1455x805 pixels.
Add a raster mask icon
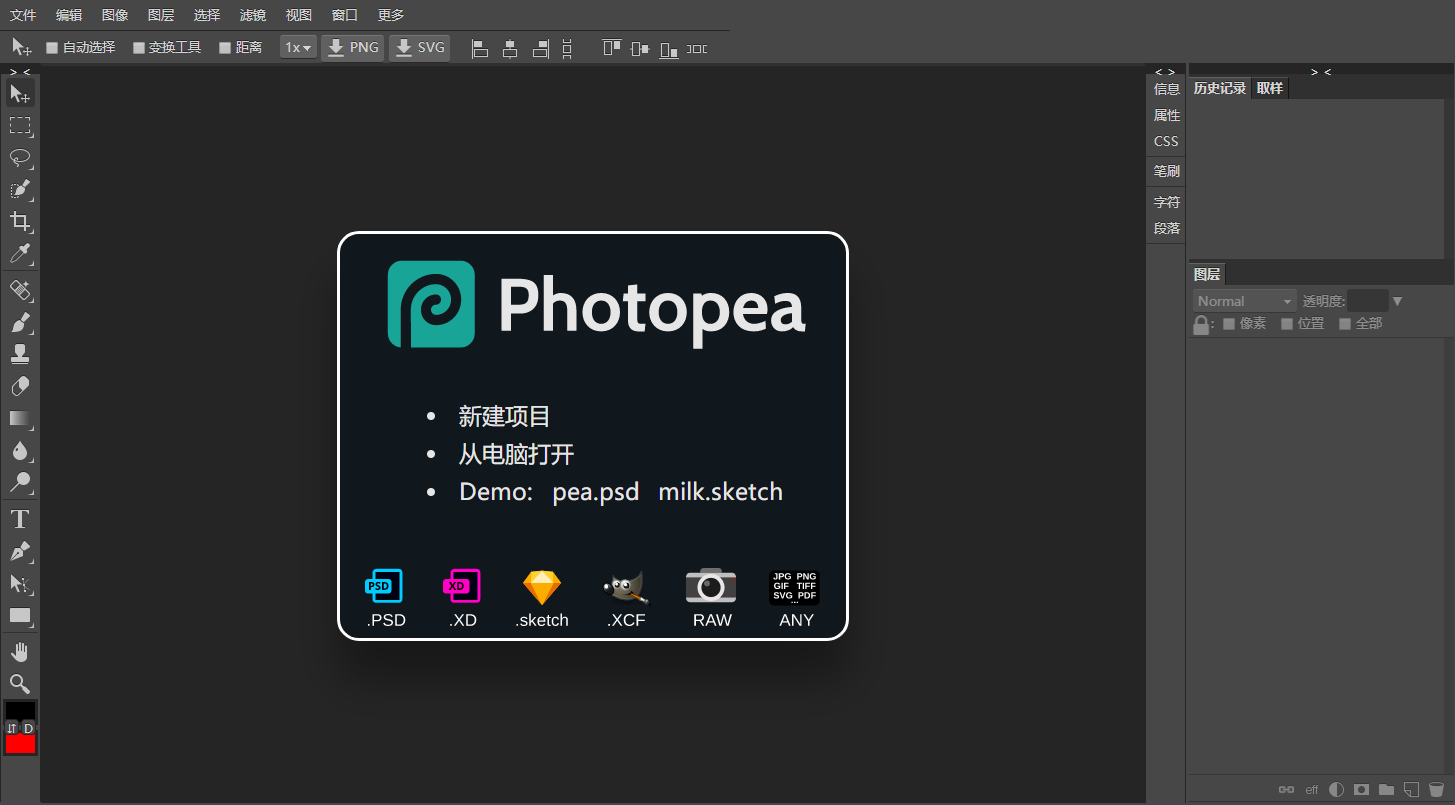pos(1361,790)
